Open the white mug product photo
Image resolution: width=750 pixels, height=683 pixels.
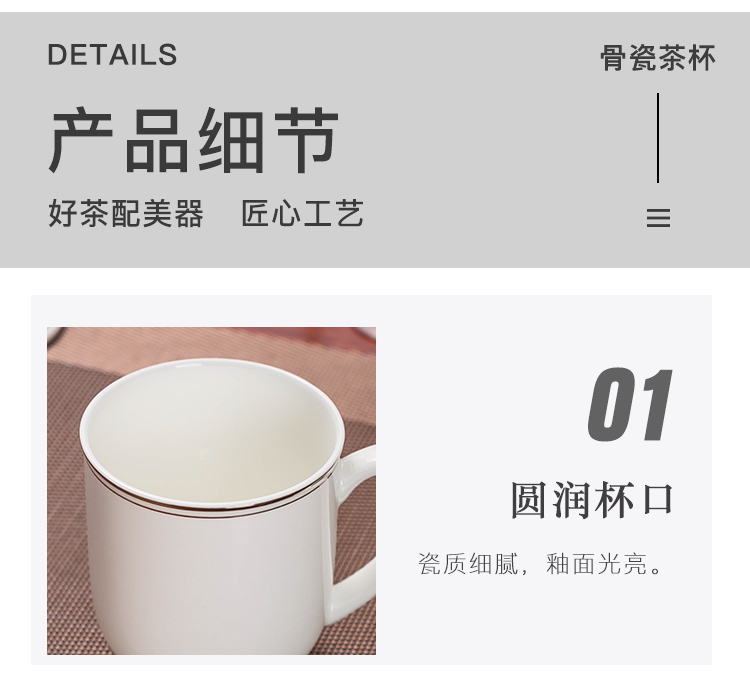click(x=211, y=491)
